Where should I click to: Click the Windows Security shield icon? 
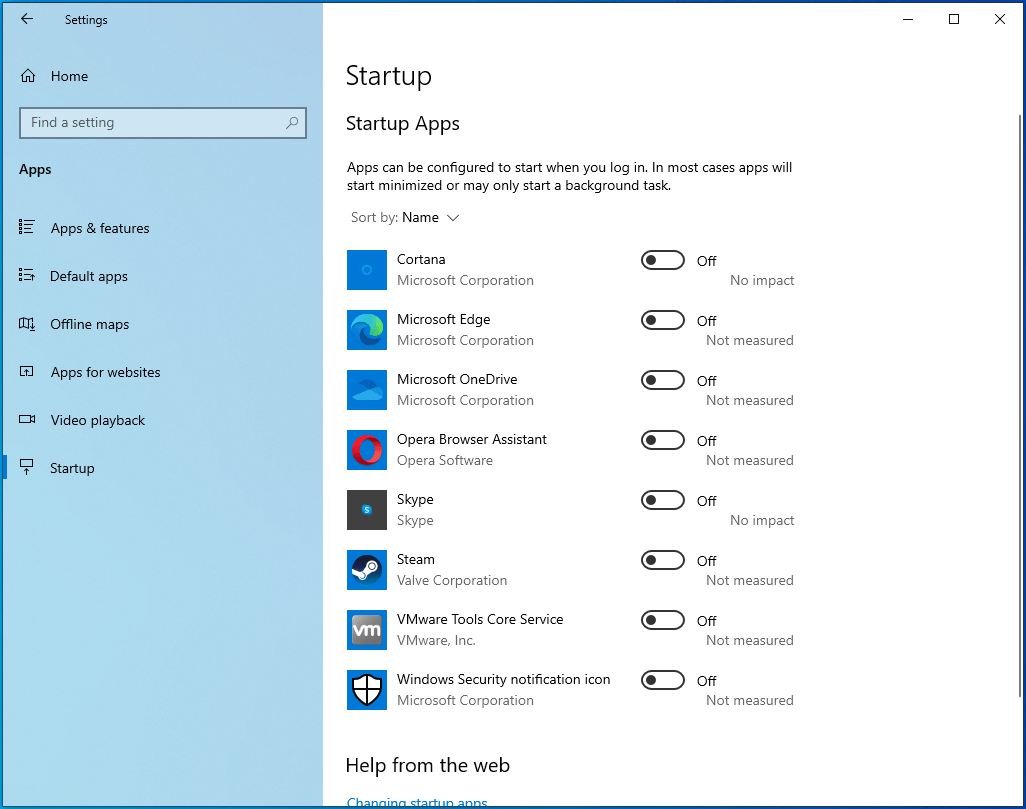(366, 690)
